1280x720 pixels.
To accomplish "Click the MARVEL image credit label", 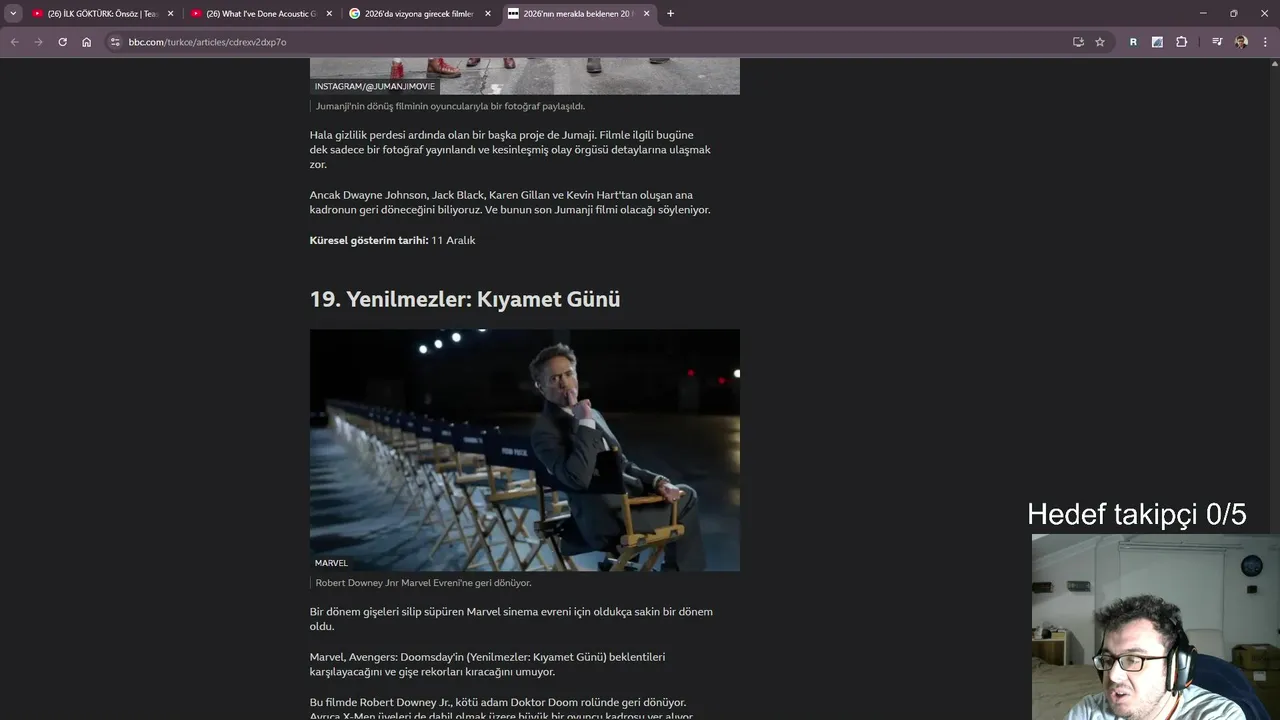I will (331, 563).
